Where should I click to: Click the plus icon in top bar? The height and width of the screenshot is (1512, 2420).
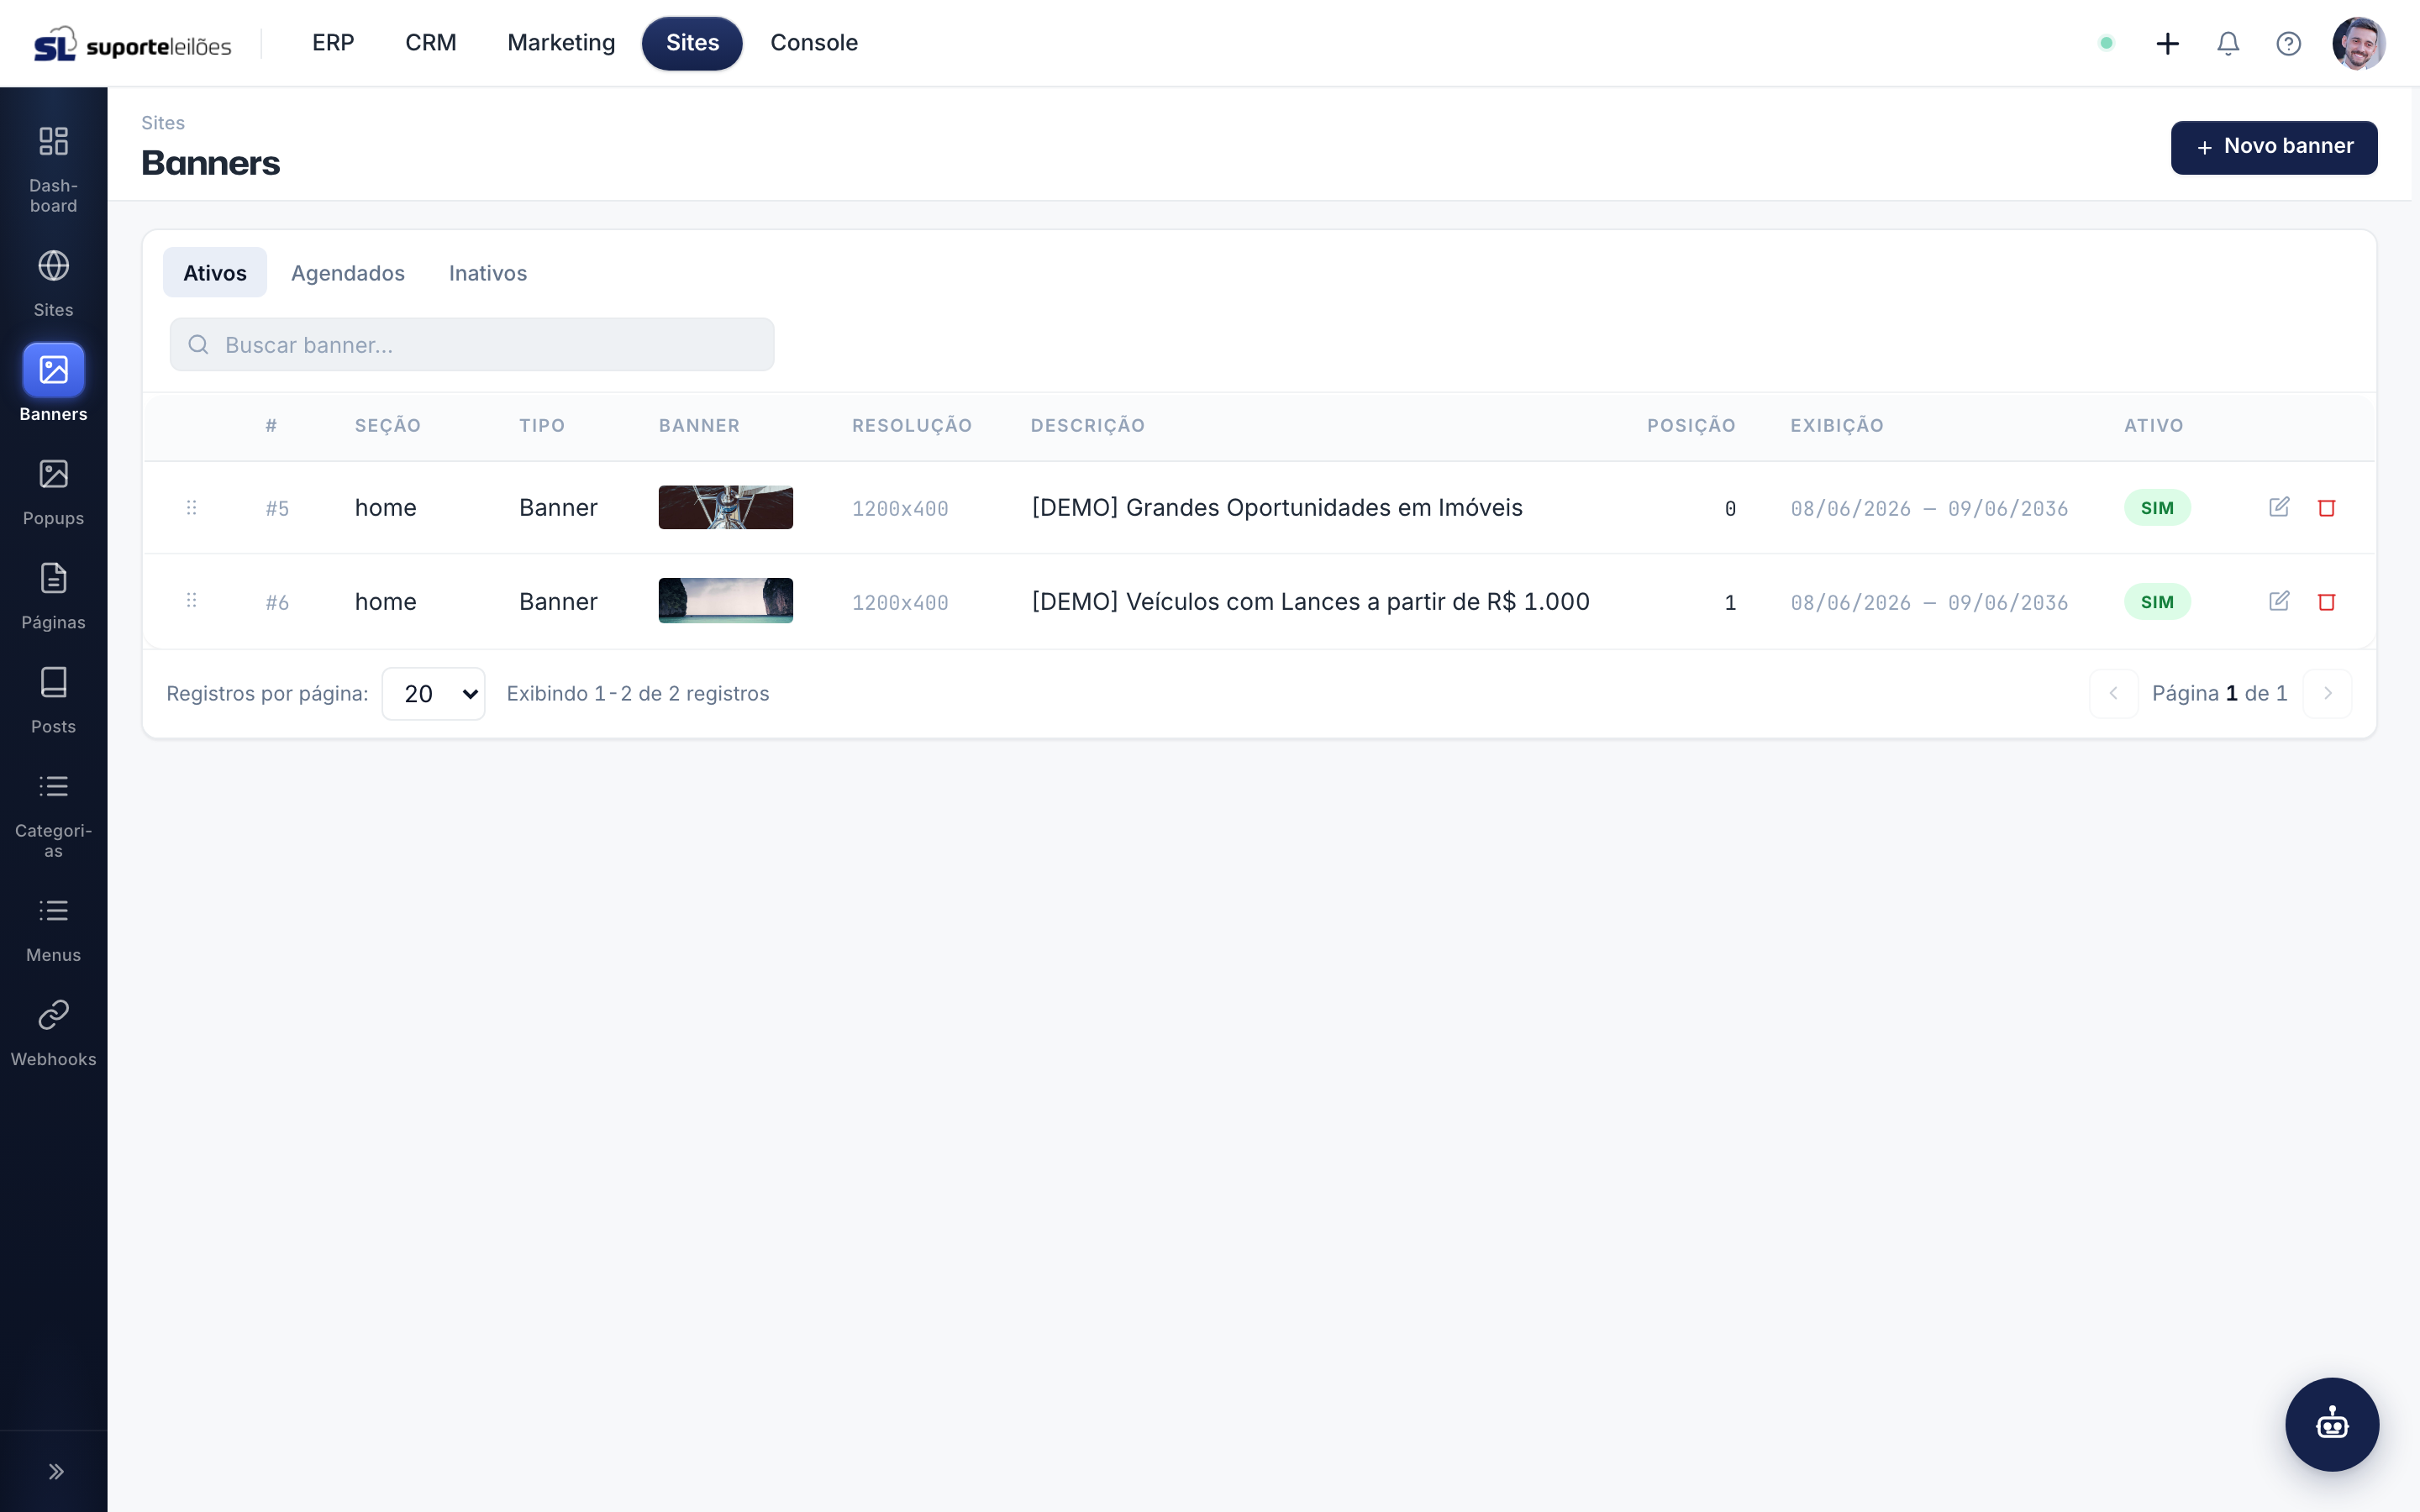tap(2167, 43)
